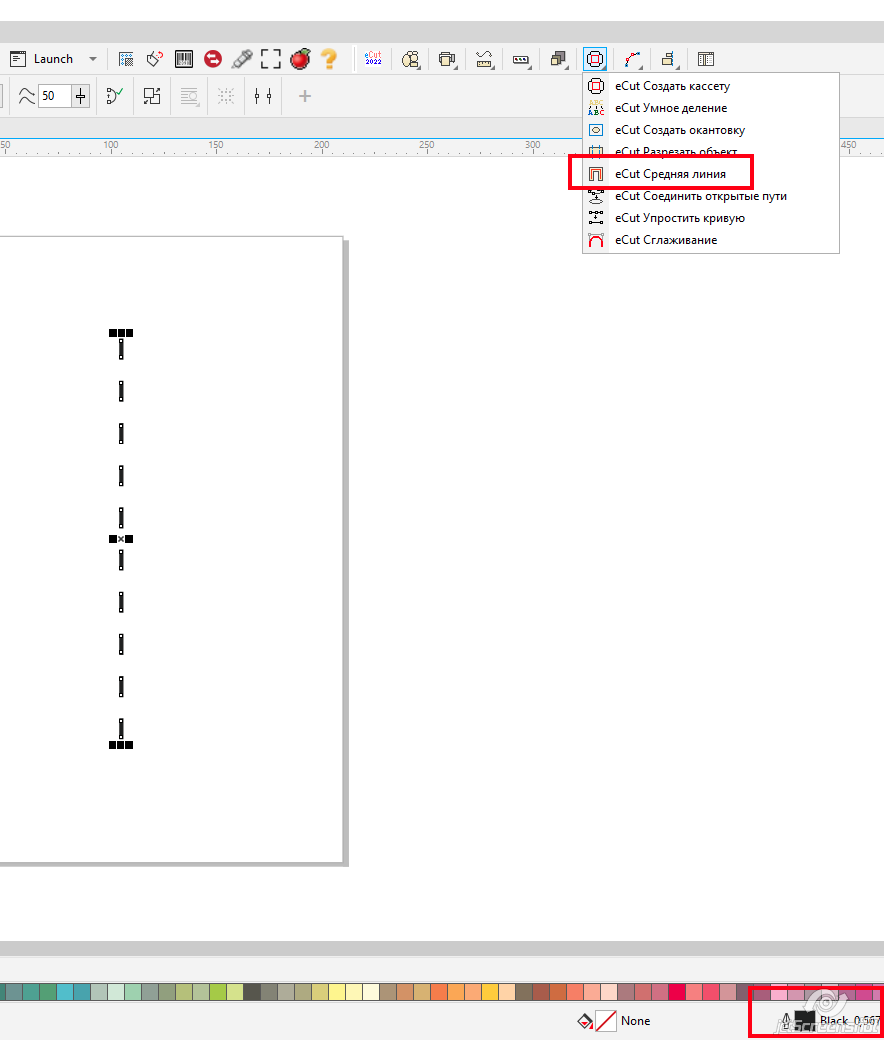This screenshot has height=1040, width=884.
Task: Click the active eCut cassette flyout button
Action: coord(595,59)
